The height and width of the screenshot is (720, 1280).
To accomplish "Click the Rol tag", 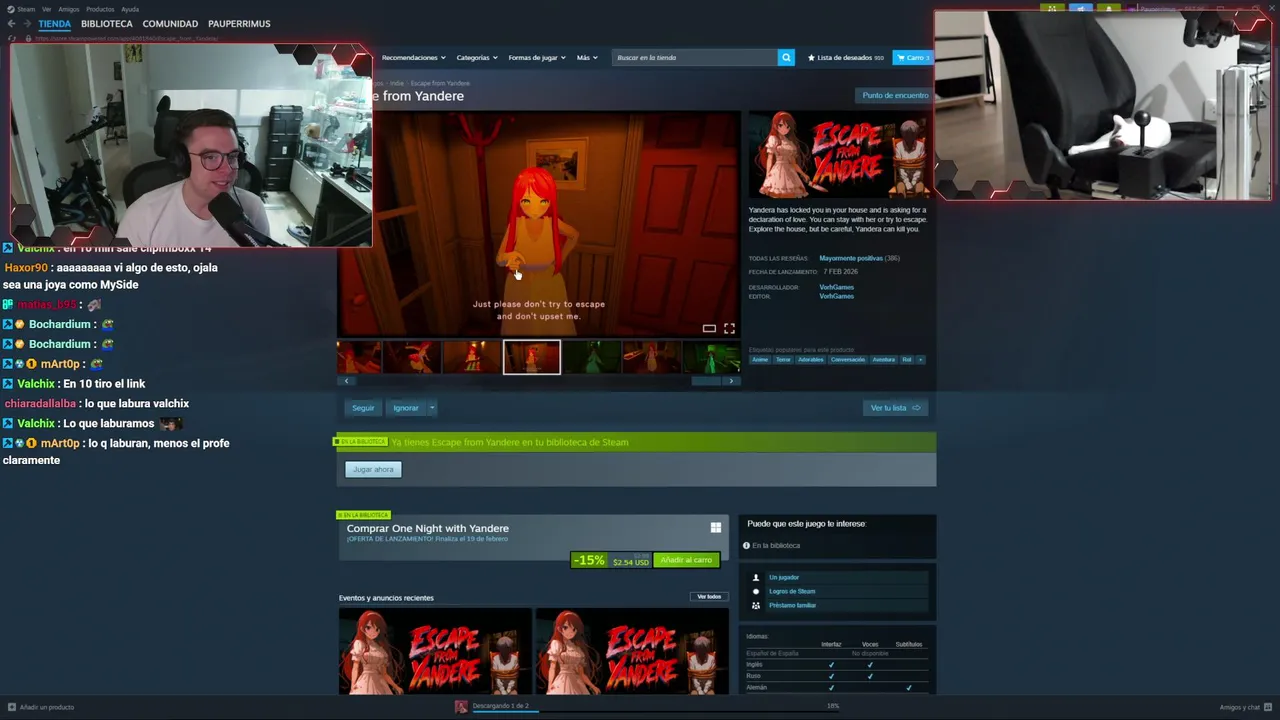I will click(x=907, y=359).
